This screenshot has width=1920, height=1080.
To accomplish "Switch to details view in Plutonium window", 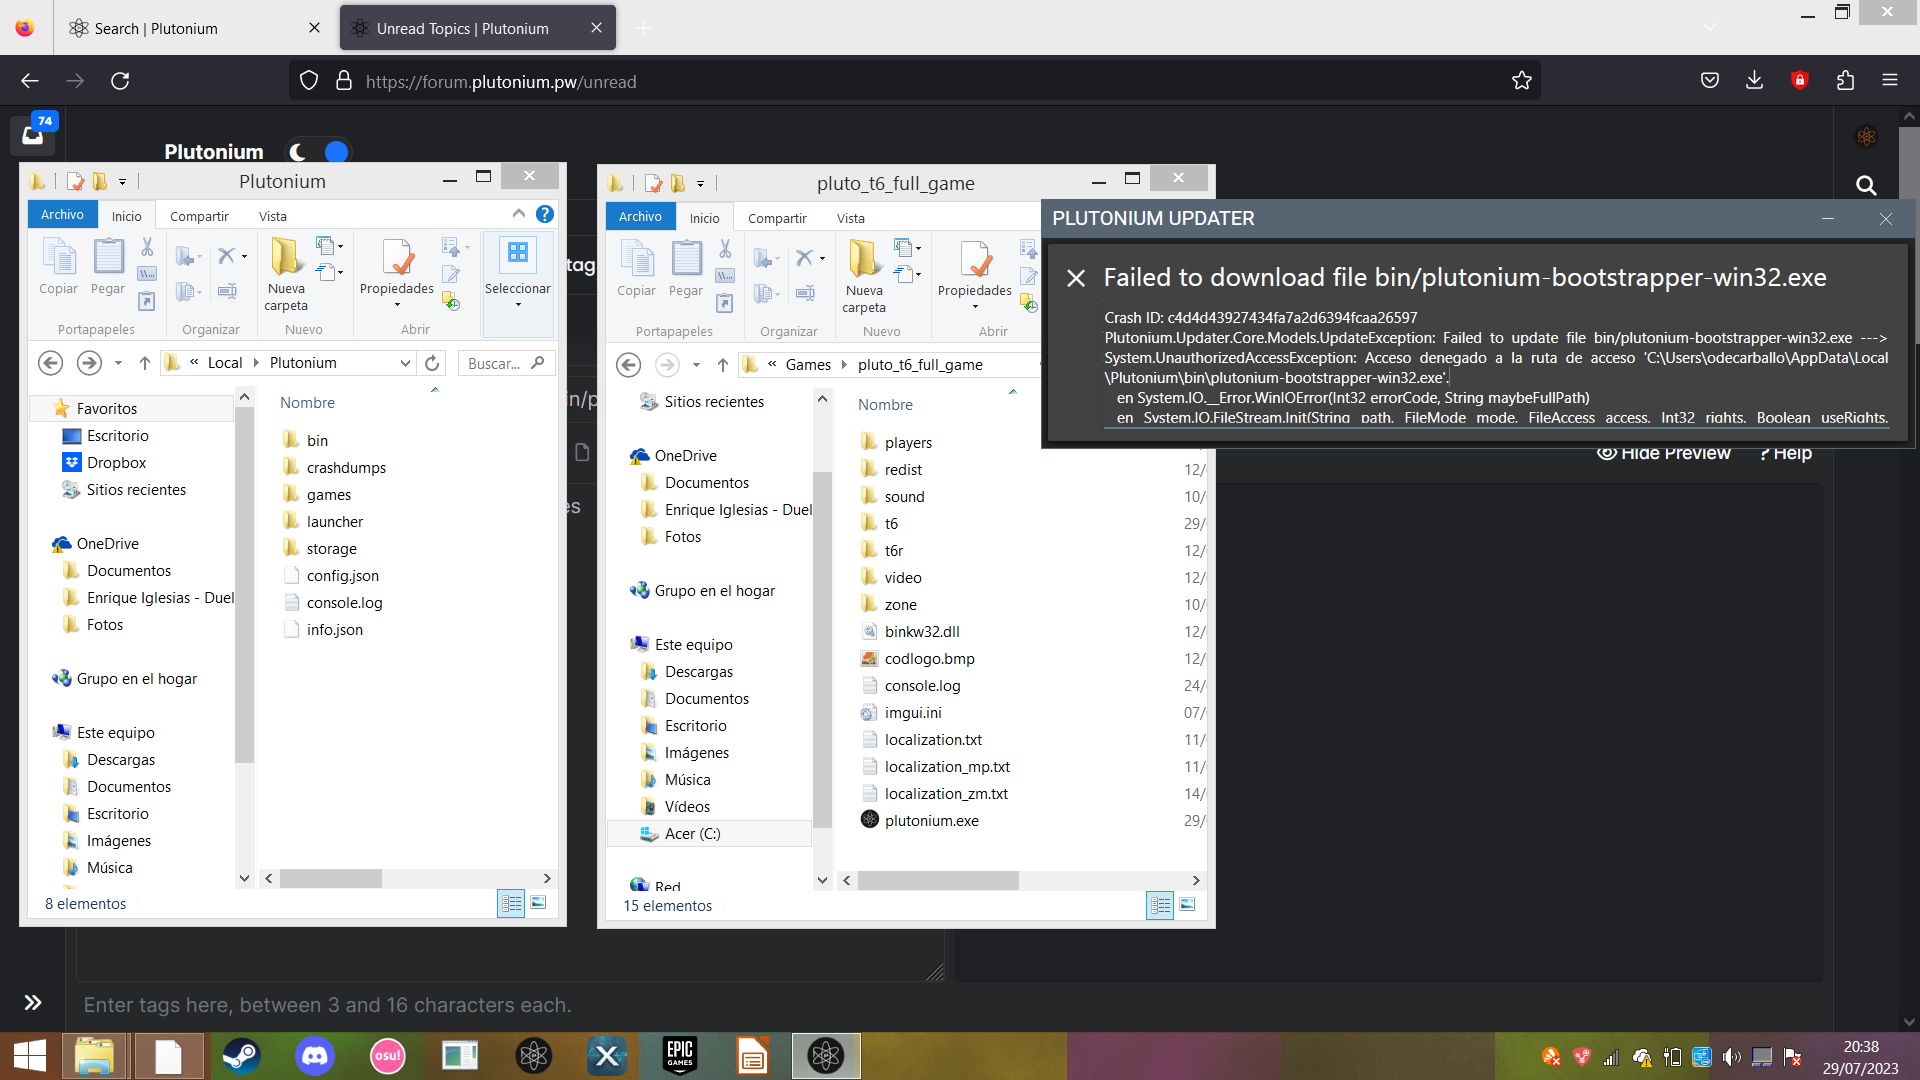I will [511, 903].
